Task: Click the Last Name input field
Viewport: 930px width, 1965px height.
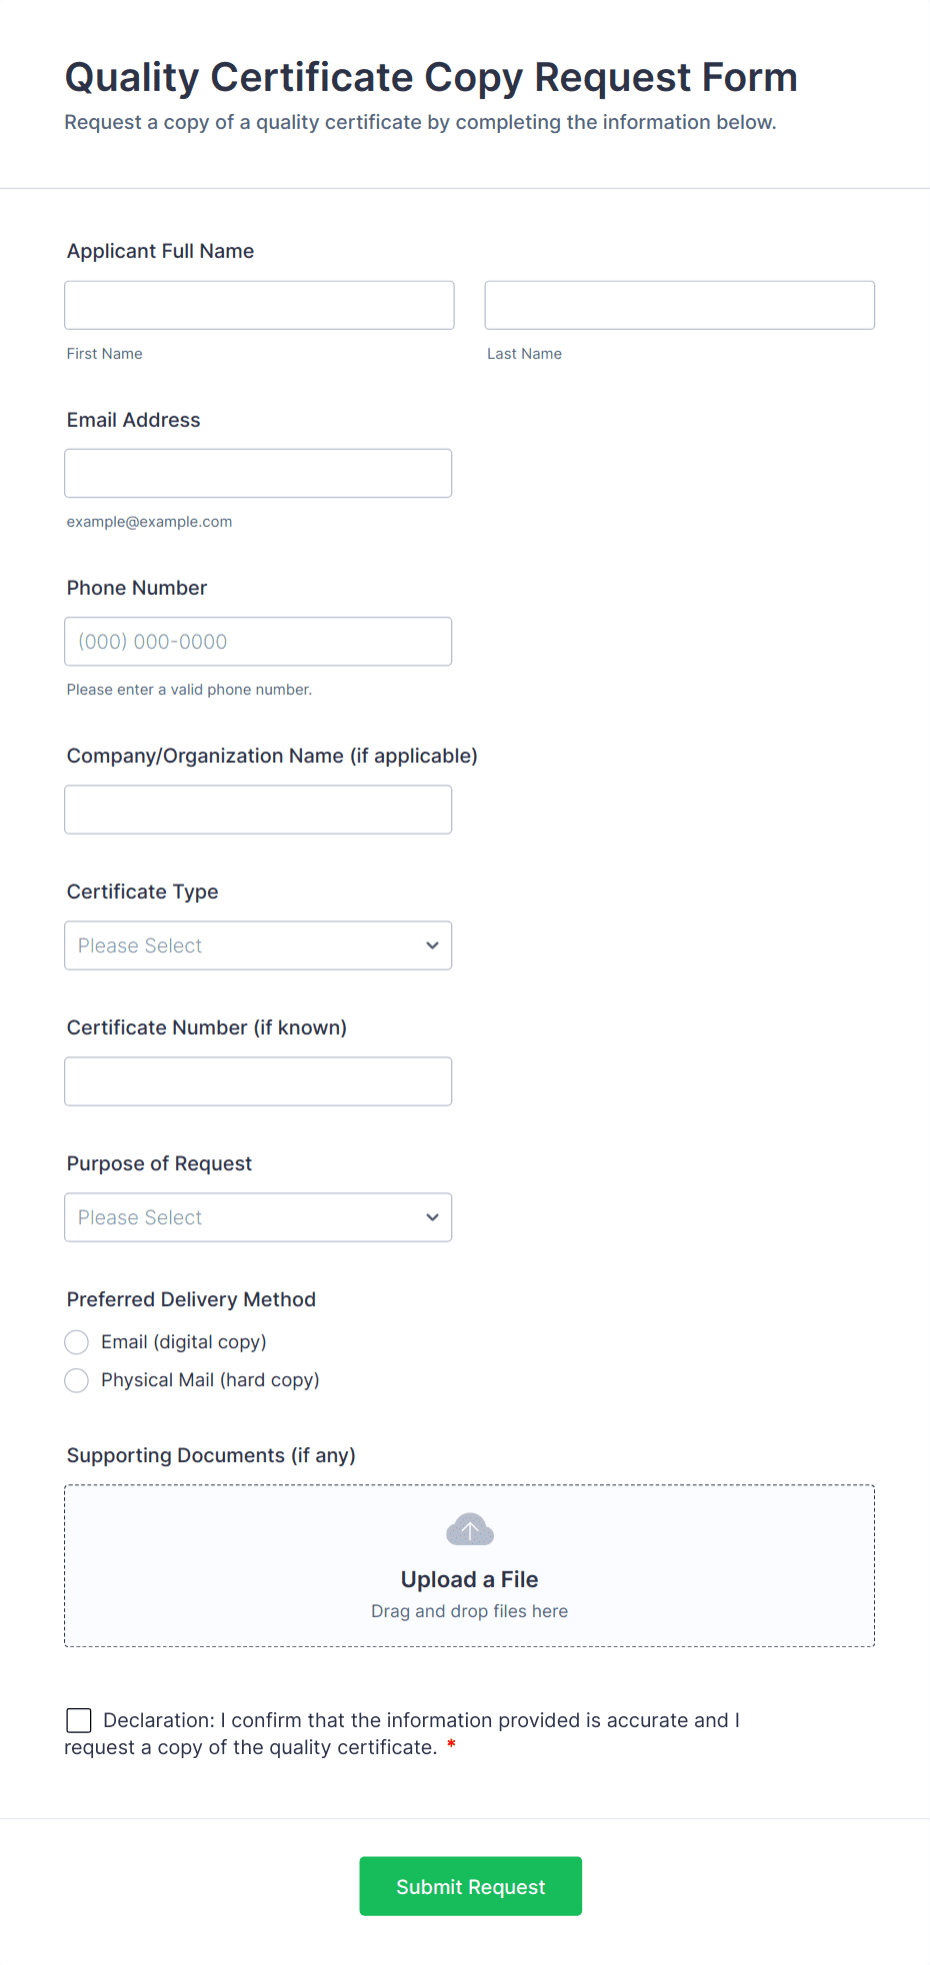Action: coord(679,305)
